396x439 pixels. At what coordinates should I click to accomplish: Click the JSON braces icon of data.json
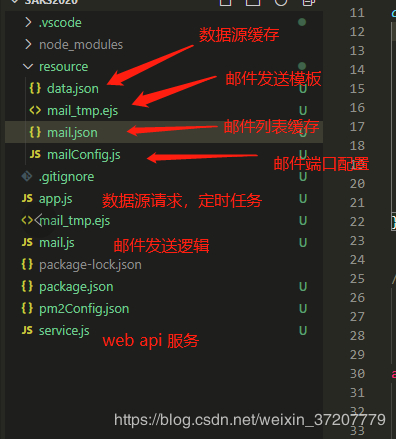[x=35, y=88]
